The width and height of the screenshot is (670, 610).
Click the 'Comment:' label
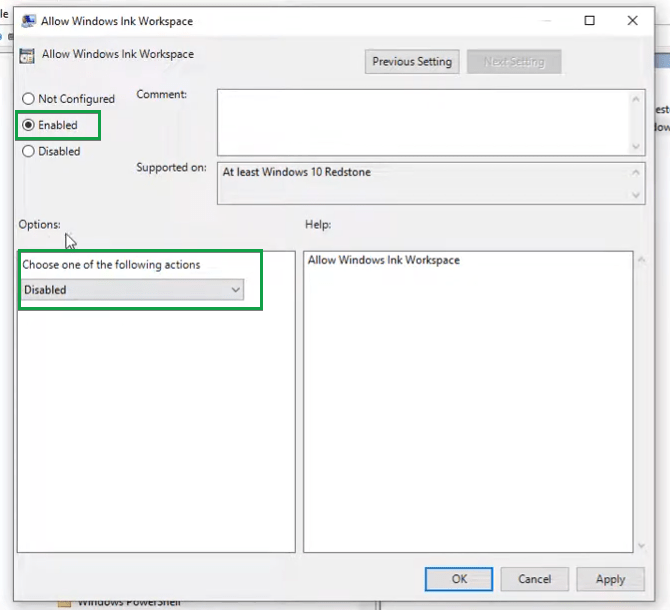[x=162, y=94]
